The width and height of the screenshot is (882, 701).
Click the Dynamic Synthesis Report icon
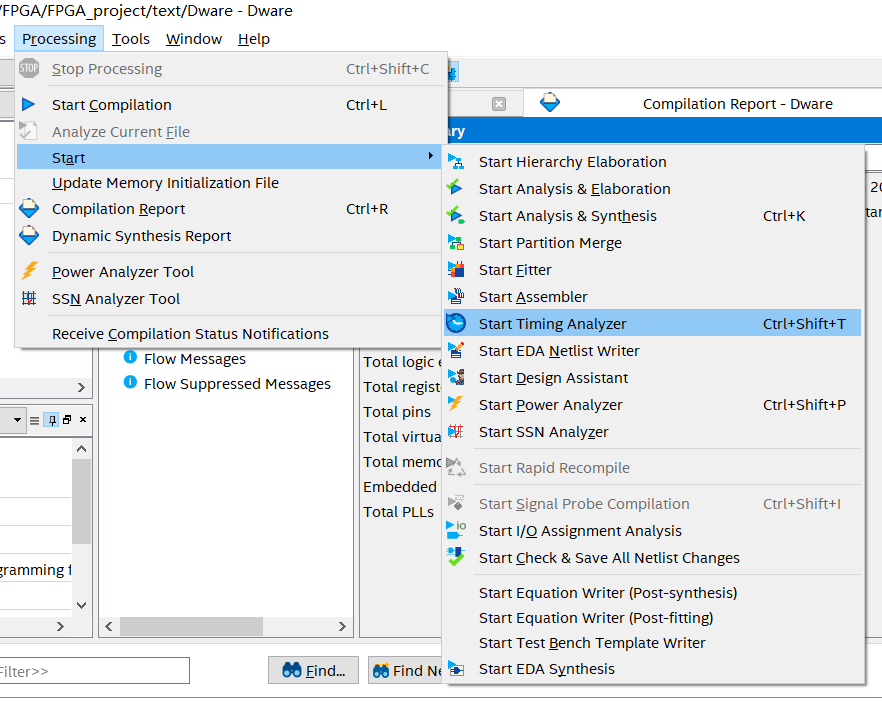click(29, 235)
